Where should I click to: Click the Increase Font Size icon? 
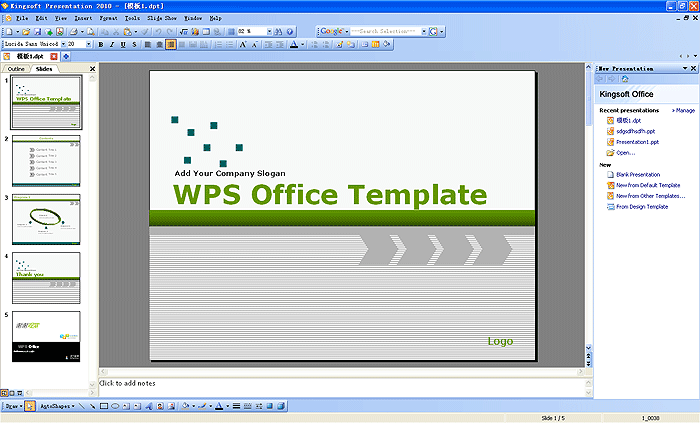243,45
